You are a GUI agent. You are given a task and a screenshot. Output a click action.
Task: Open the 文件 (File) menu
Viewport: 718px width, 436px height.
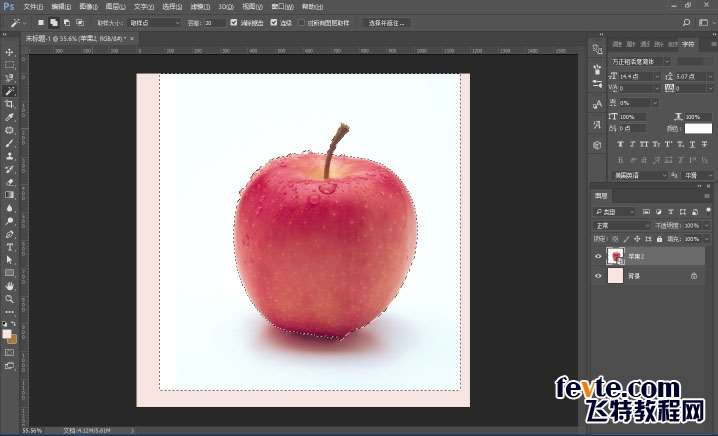[33, 7]
